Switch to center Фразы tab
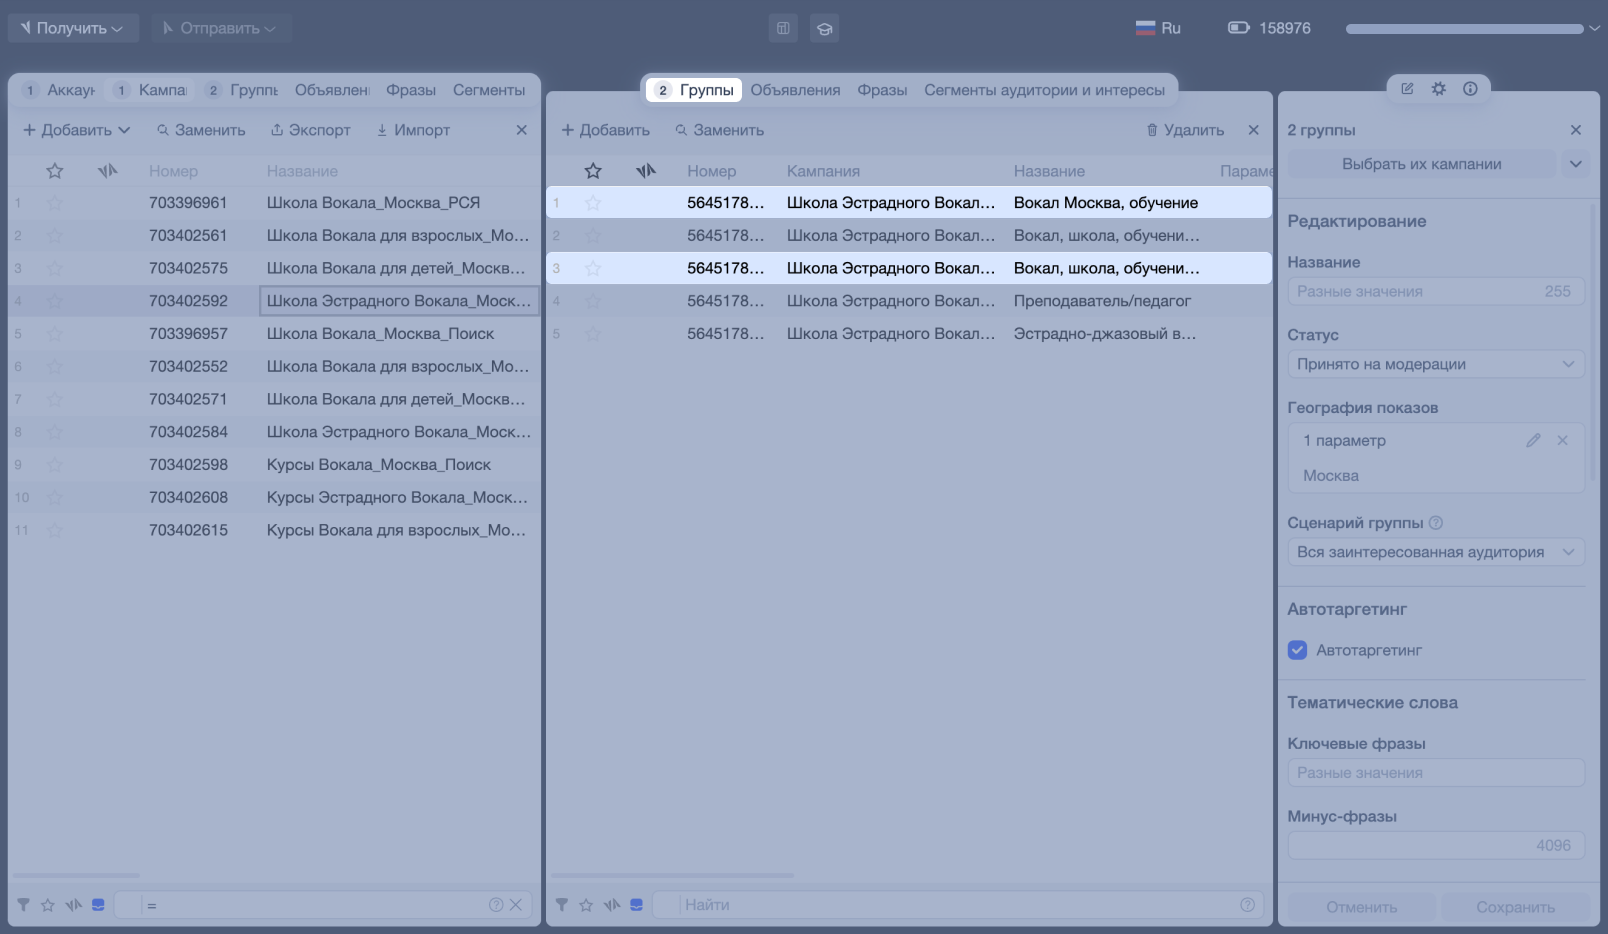This screenshot has height=934, width=1608. 883,90
